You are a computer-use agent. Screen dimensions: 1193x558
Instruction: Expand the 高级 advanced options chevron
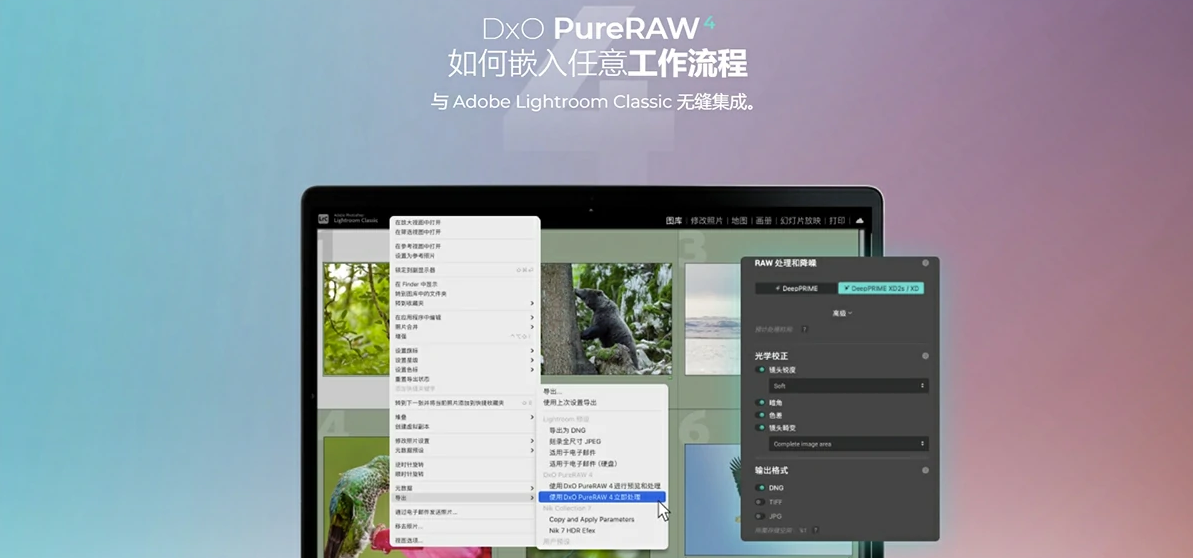[x=842, y=313]
